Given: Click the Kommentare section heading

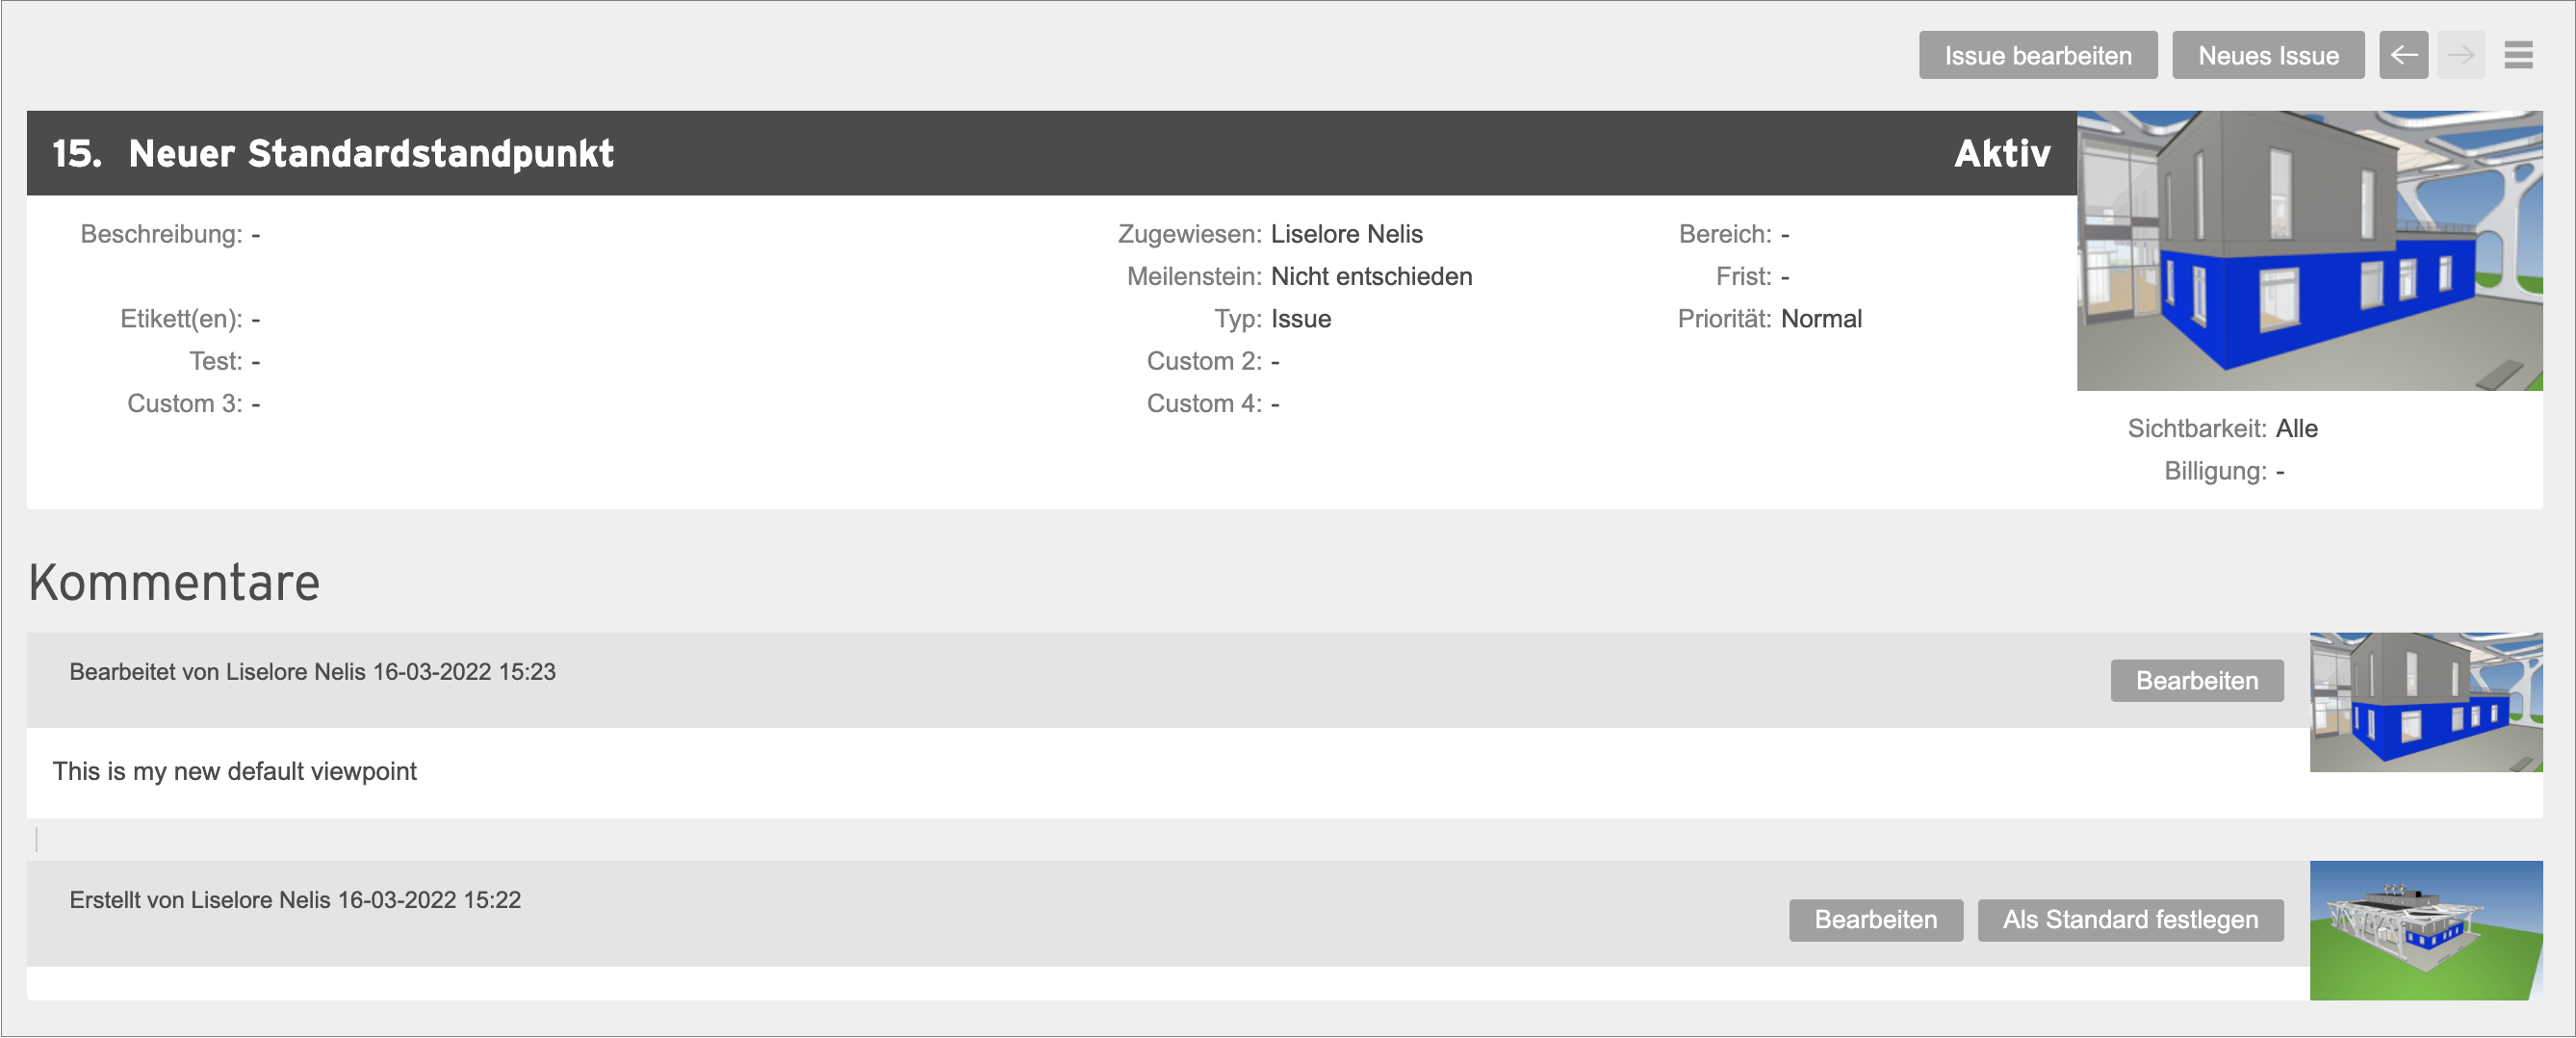Looking at the screenshot, I should pyautogui.click(x=174, y=582).
